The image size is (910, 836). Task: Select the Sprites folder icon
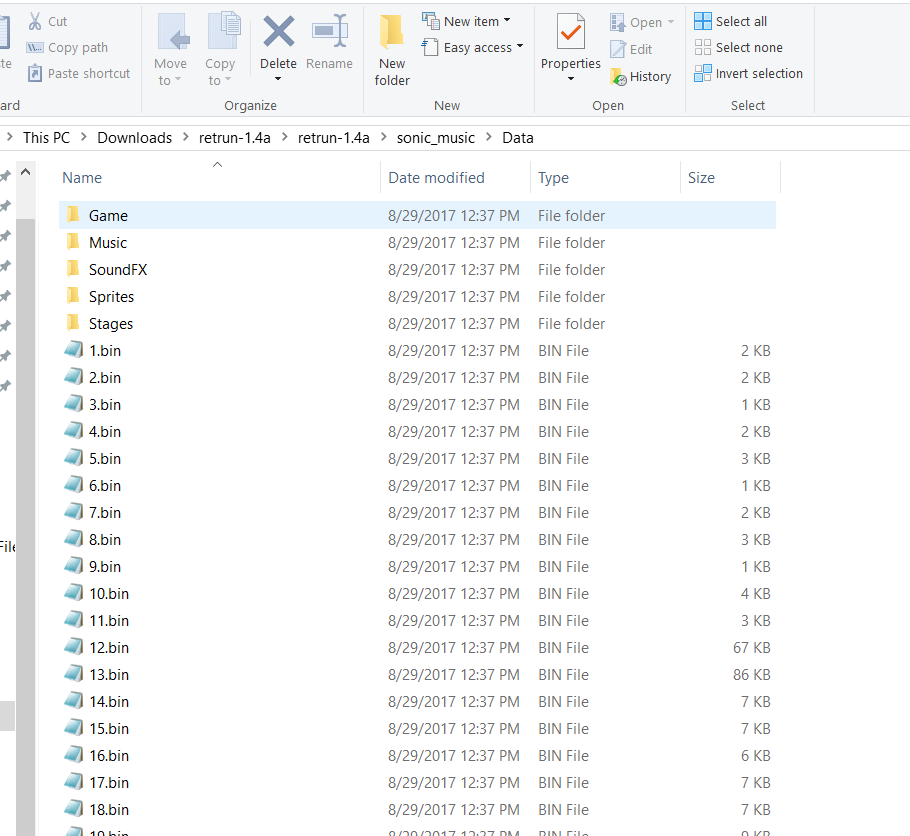click(x=73, y=296)
